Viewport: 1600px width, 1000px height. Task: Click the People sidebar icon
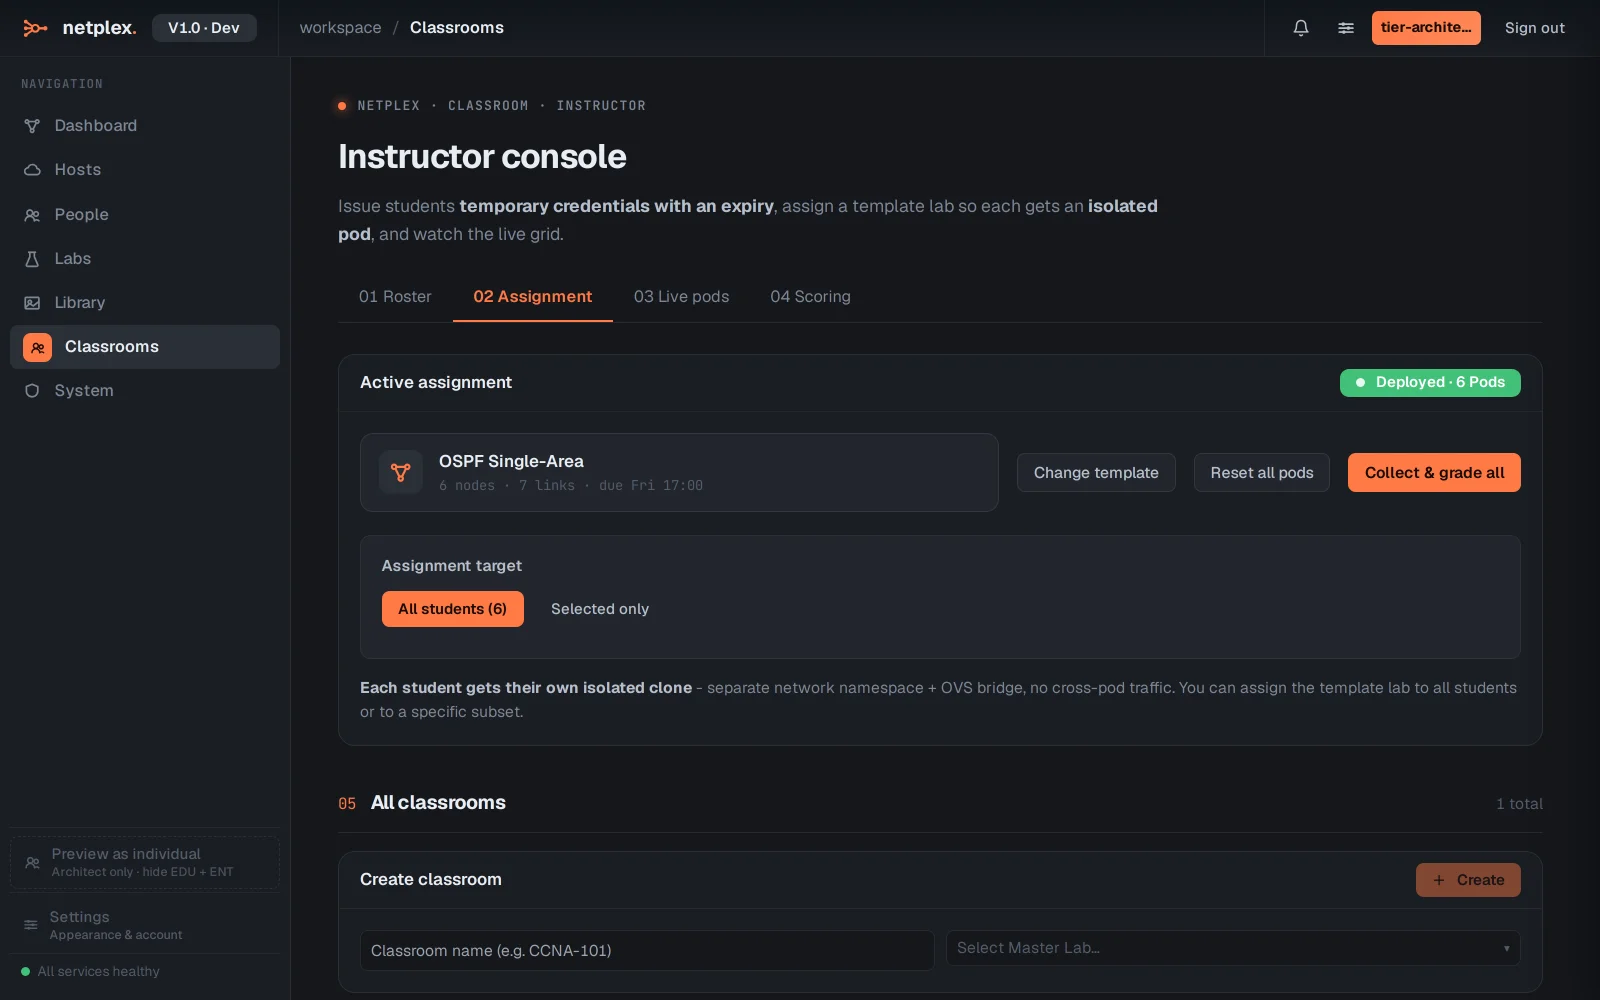point(32,215)
